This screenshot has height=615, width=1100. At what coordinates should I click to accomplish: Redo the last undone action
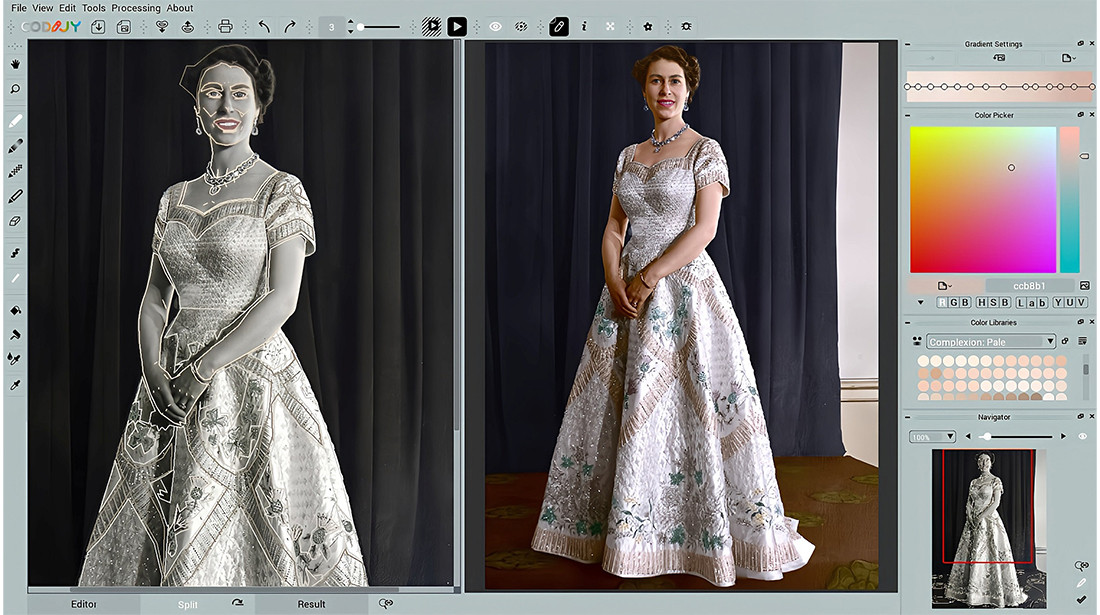pyautogui.click(x=290, y=27)
